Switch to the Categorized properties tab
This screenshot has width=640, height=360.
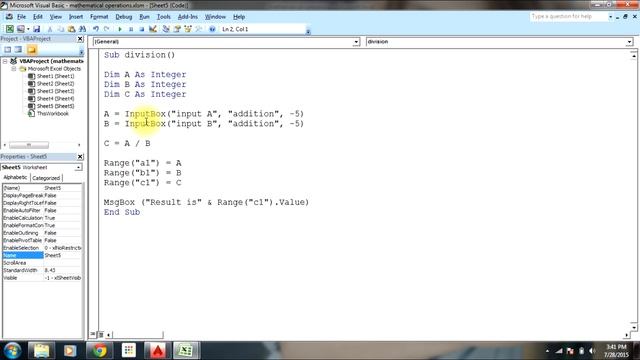46,178
